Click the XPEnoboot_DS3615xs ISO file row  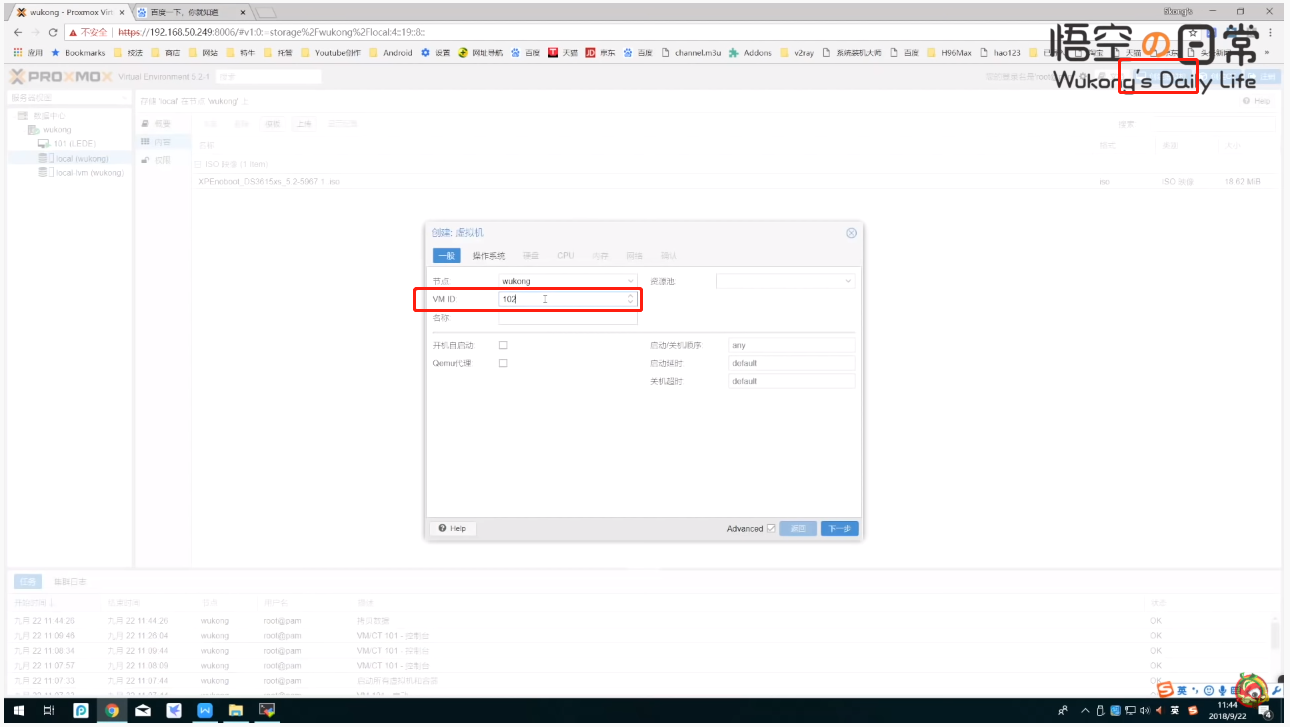tap(737, 181)
